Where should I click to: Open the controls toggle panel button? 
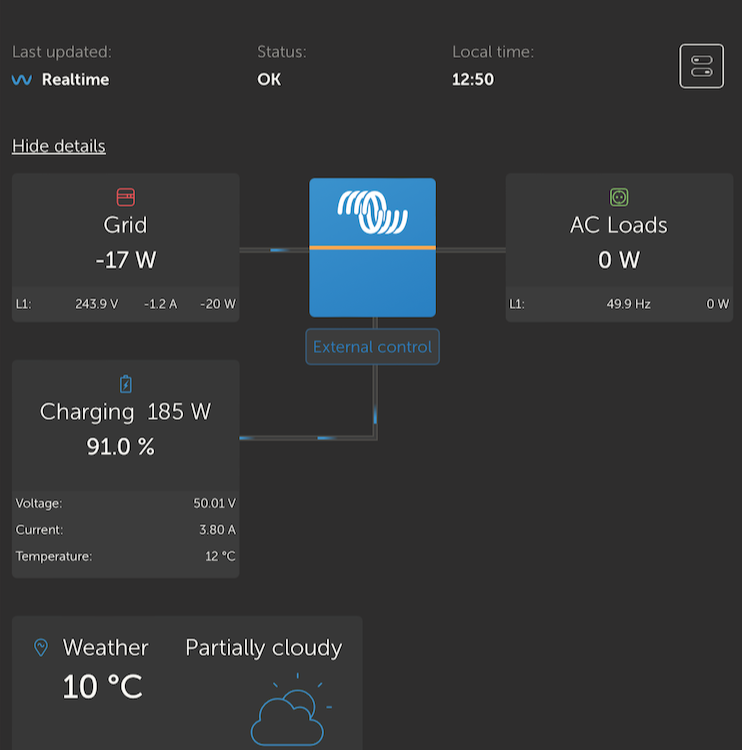pos(701,66)
